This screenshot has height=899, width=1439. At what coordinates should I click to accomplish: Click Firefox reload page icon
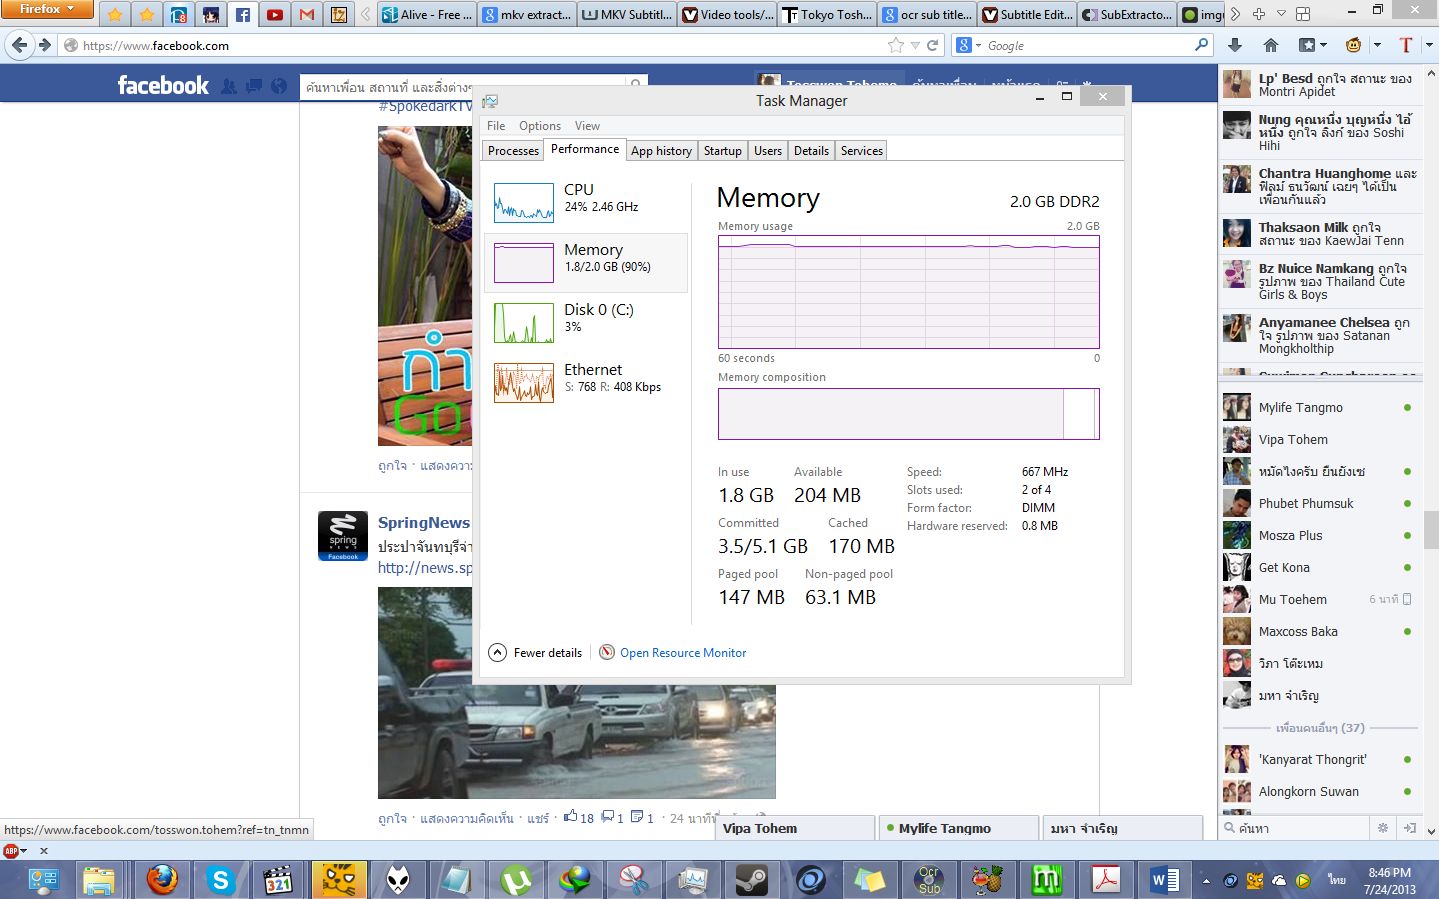933,45
